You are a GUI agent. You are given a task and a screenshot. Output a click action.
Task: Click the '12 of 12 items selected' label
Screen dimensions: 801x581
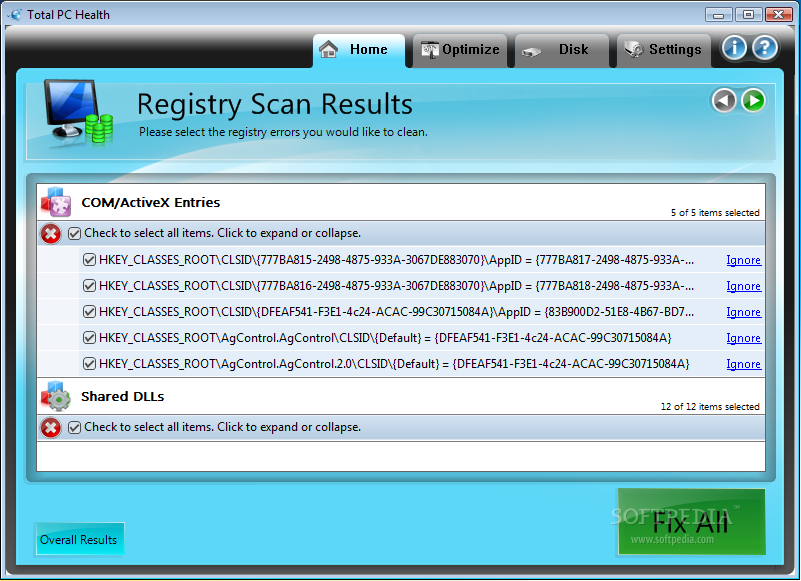click(x=710, y=407)
